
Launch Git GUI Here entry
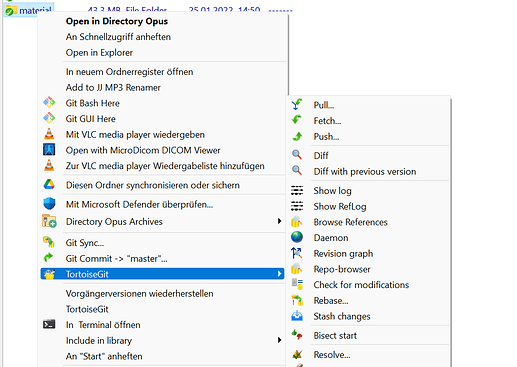(91, 119)
